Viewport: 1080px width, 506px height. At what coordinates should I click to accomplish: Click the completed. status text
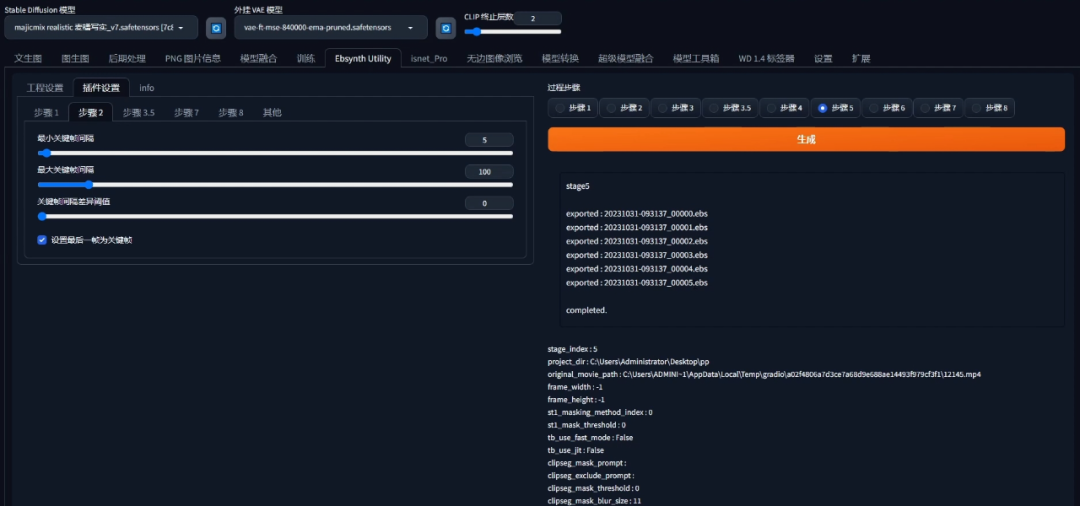tap(587, 310)
